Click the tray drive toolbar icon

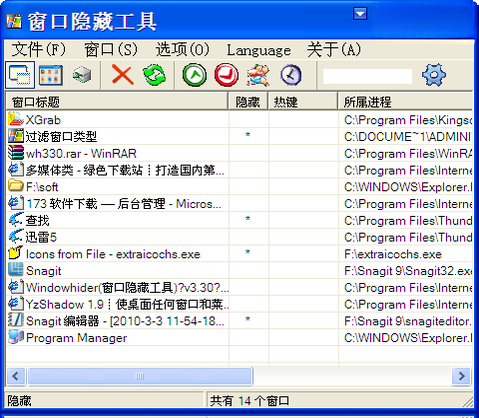[82, 75]
